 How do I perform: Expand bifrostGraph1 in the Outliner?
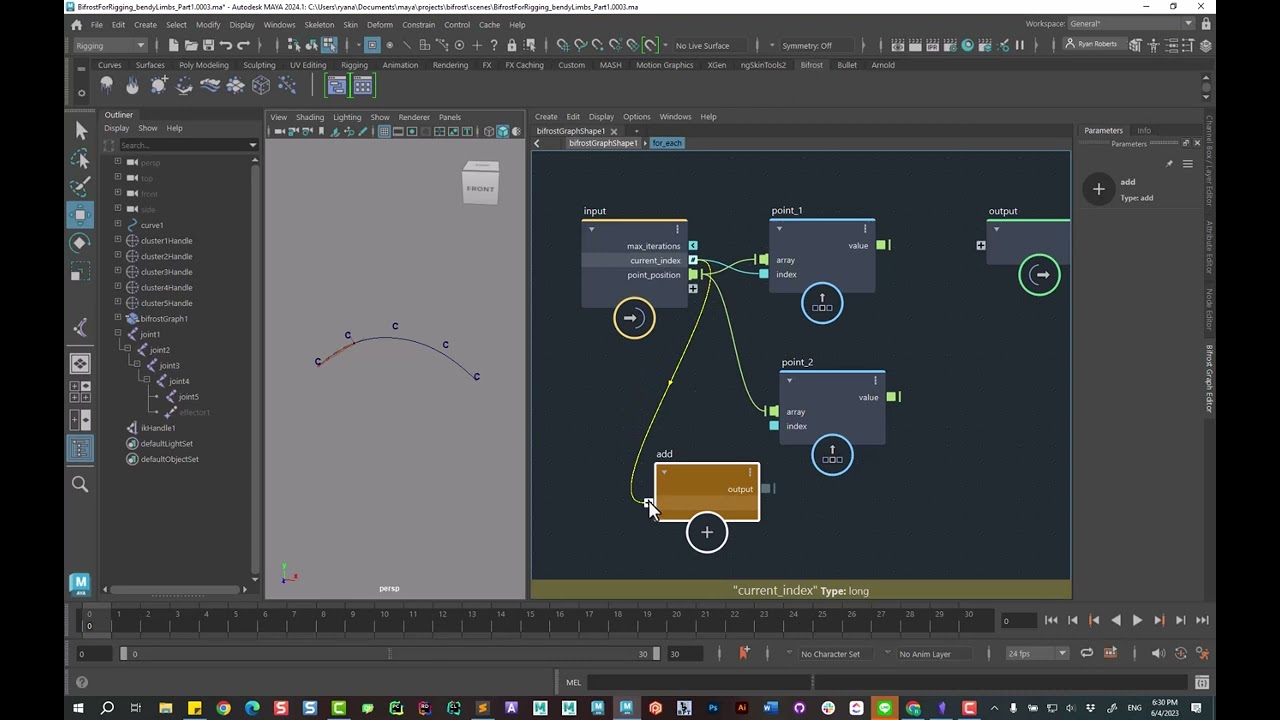(x=118, y=318)
